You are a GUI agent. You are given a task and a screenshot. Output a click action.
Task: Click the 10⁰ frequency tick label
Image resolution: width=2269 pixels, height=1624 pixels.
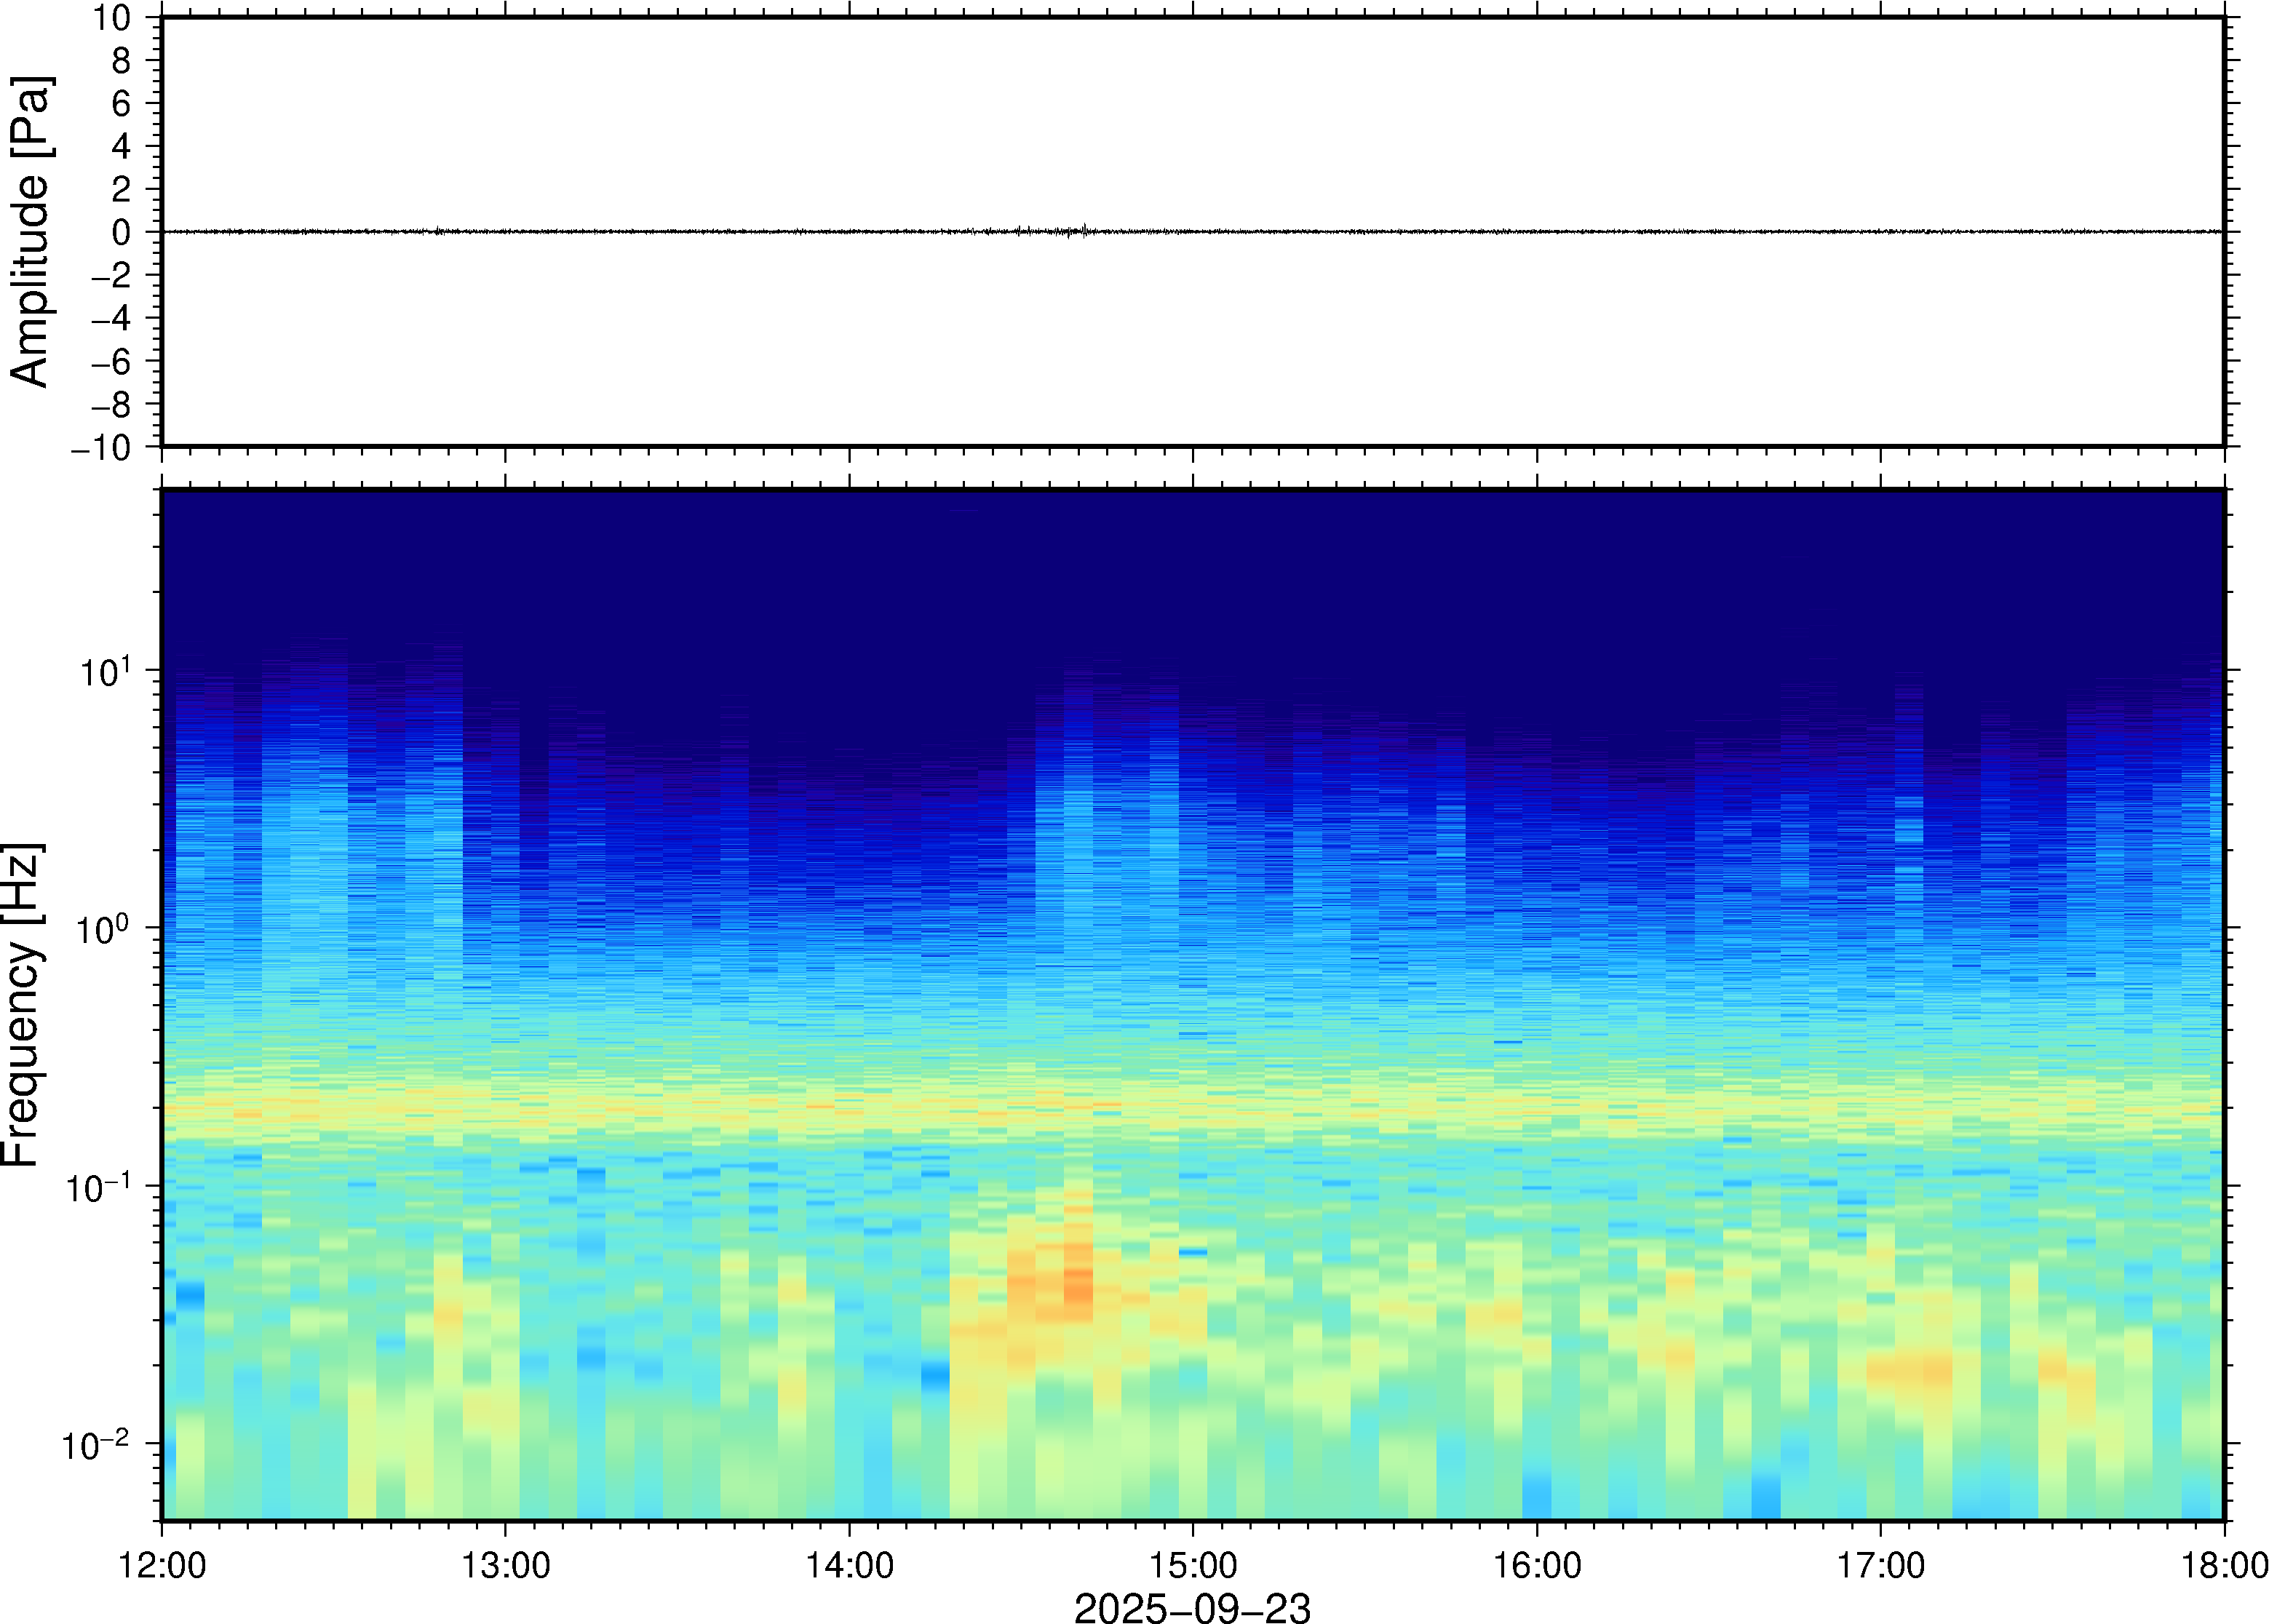[x=103, y=930]
